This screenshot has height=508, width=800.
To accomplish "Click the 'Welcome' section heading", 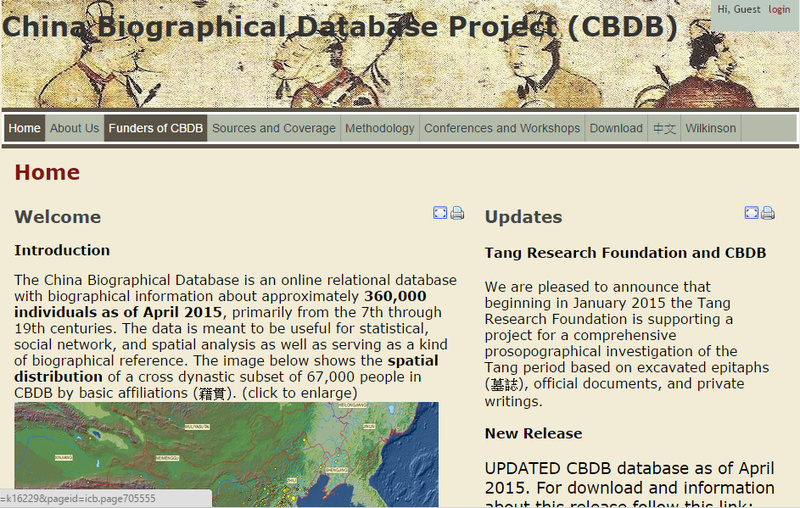I will click(x=58, y=217).
